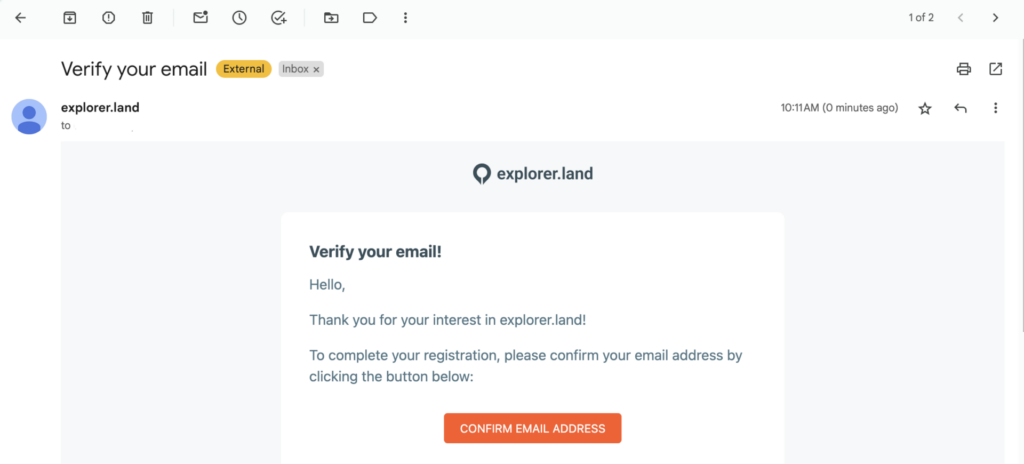Screen dimensions: 1024x464
Task: Delete the email with trash icon
Action: 147,18
